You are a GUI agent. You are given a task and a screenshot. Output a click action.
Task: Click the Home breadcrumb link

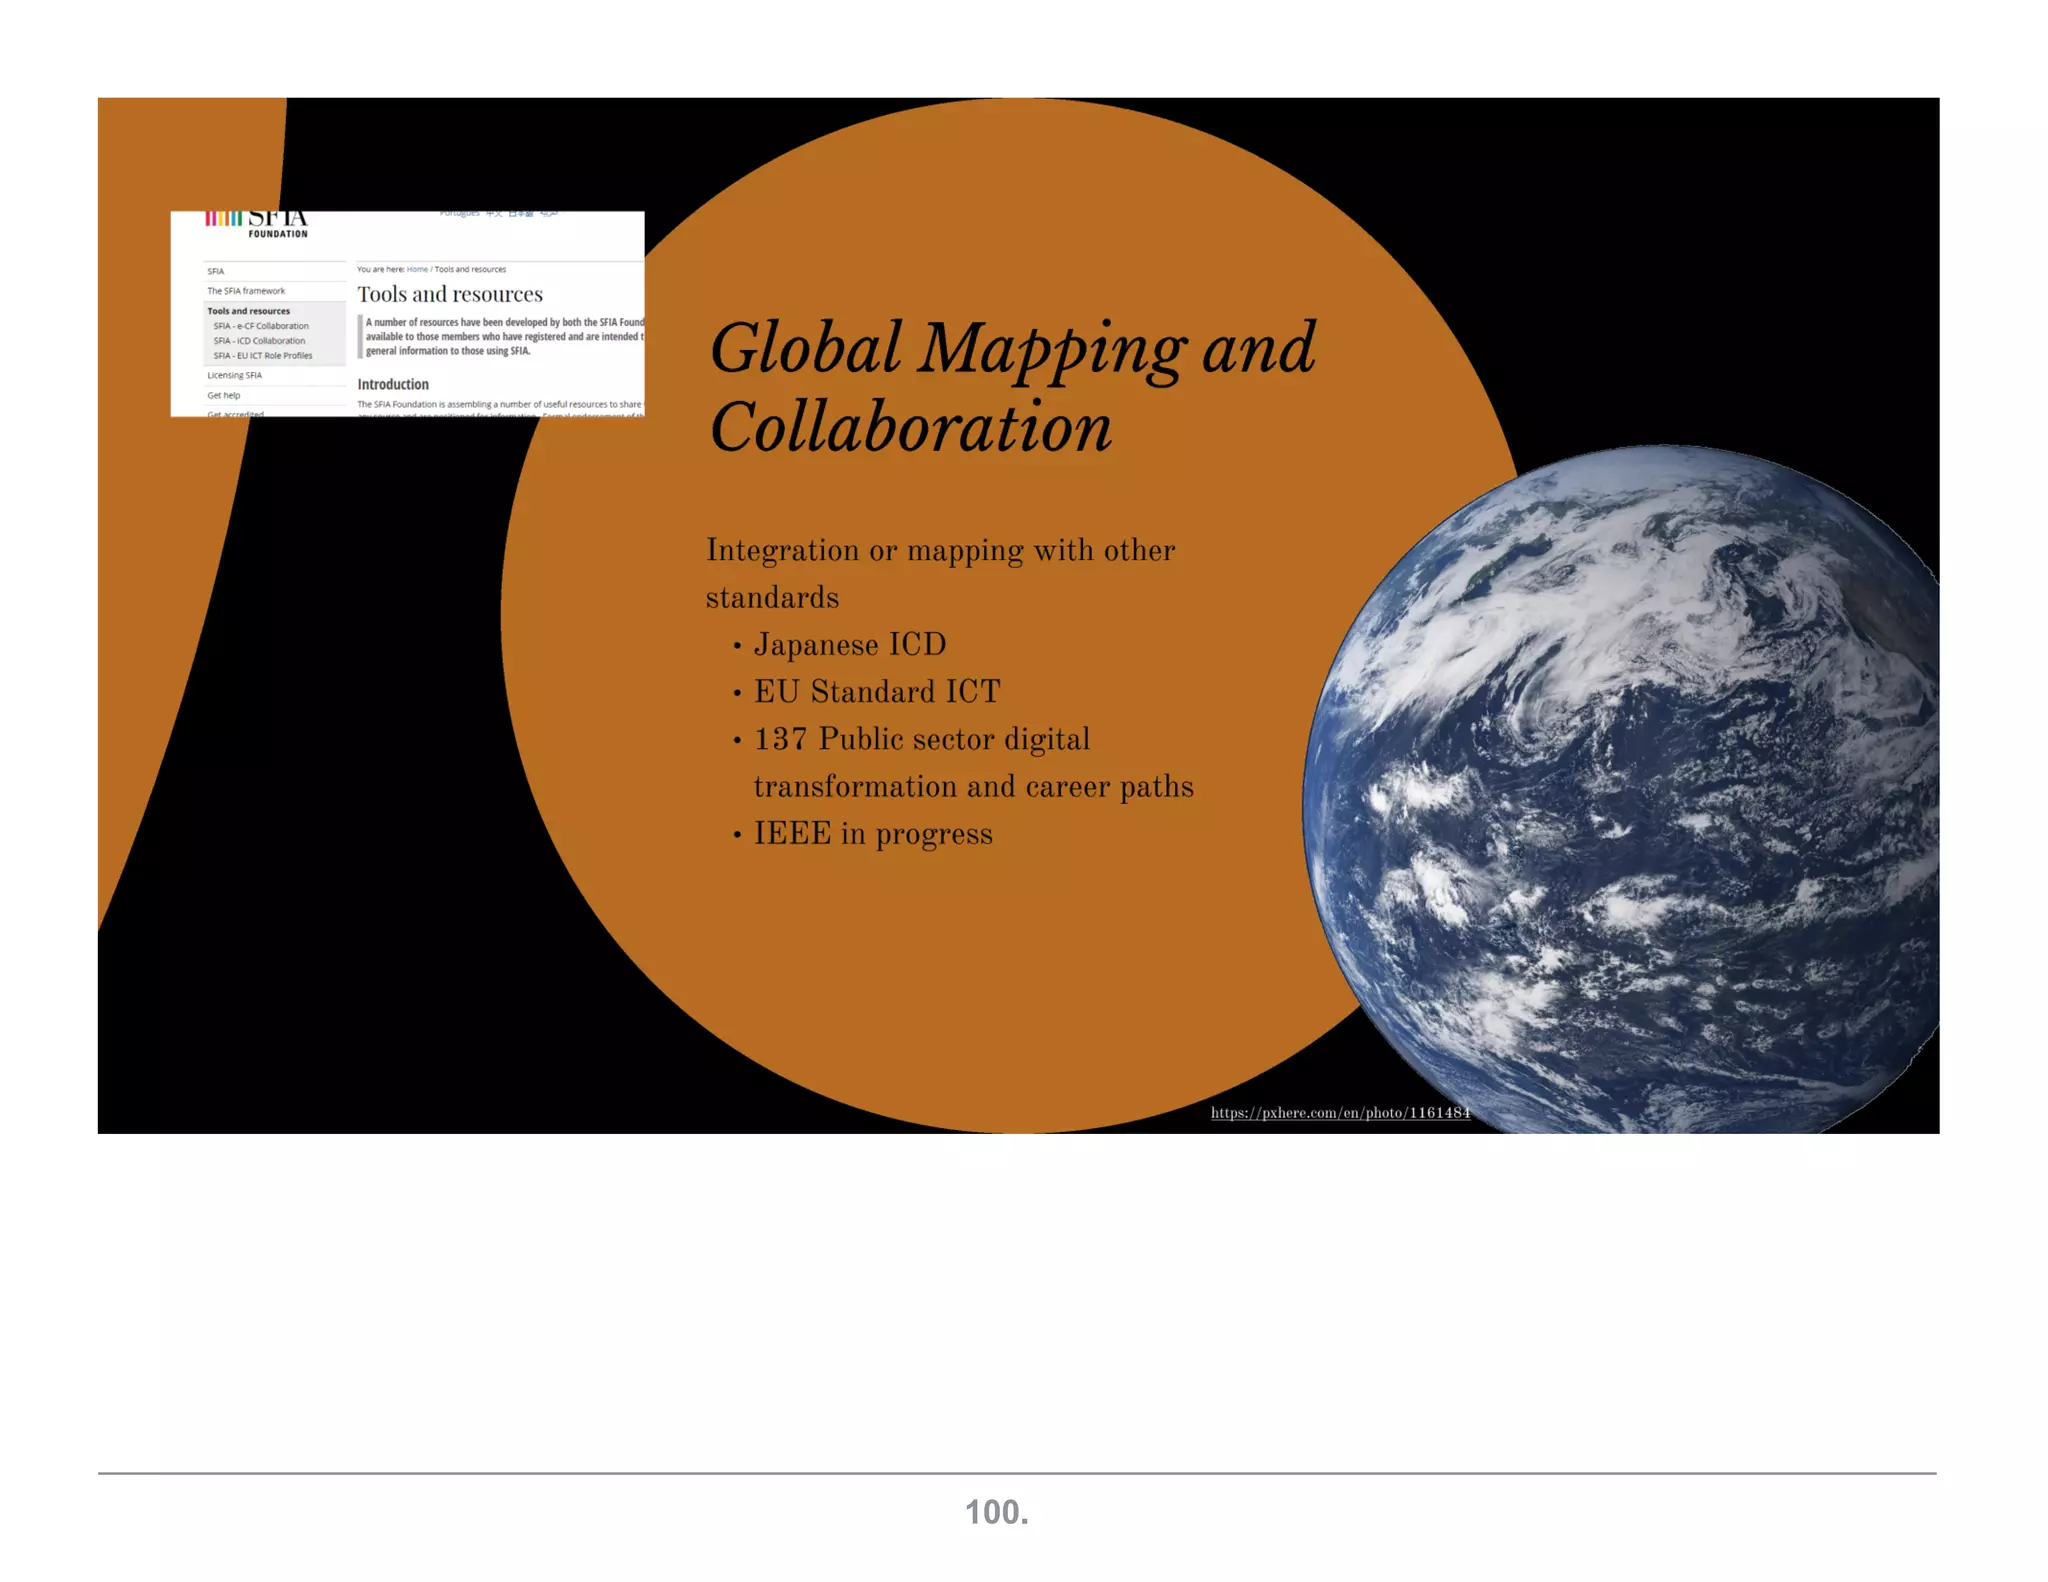[417, 269]
